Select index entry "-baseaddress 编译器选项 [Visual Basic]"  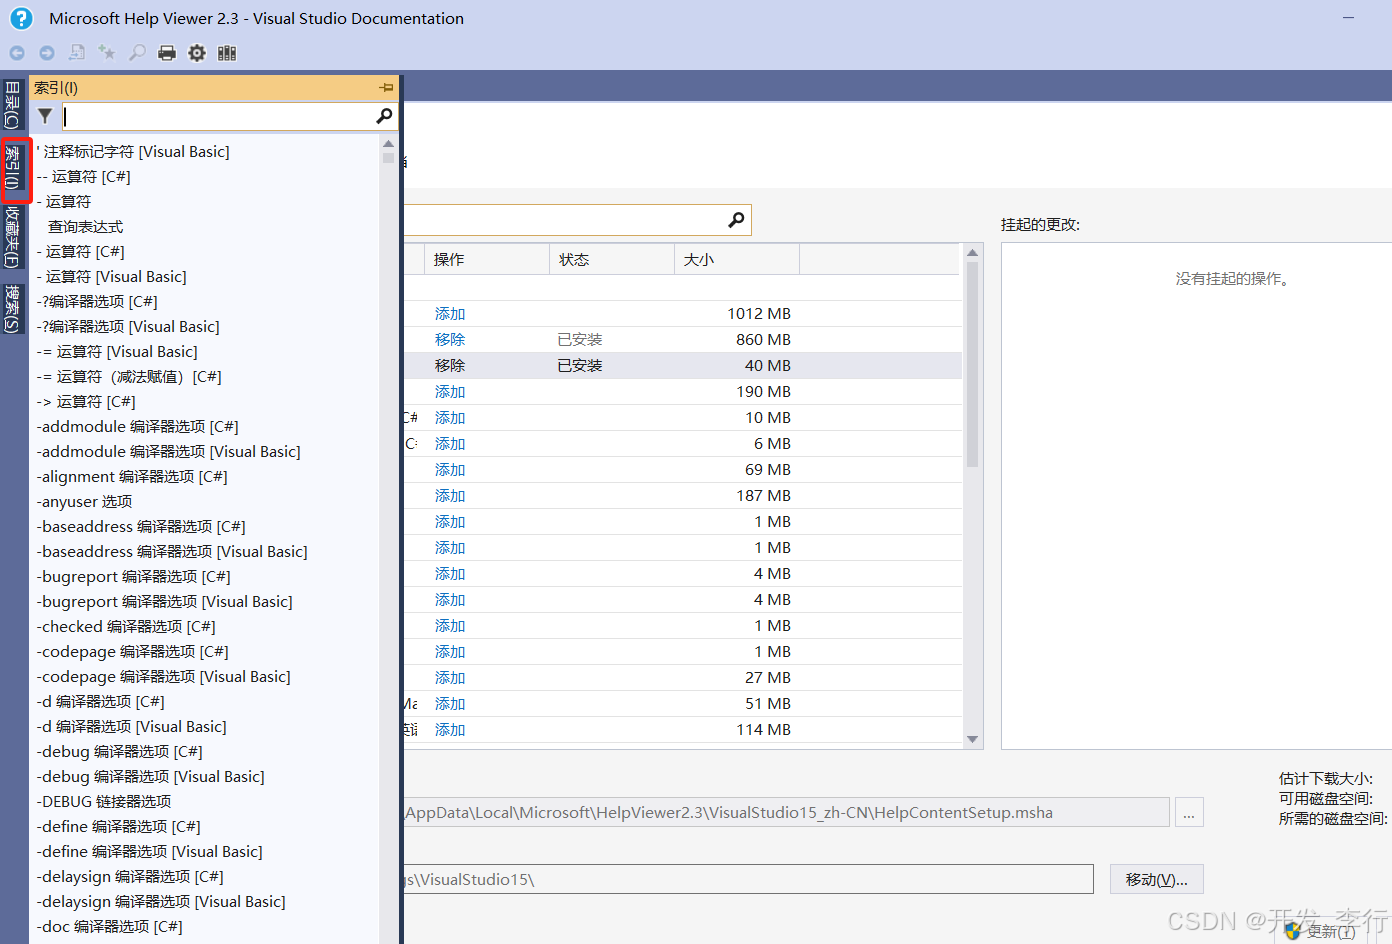click(x=172, y=552)
